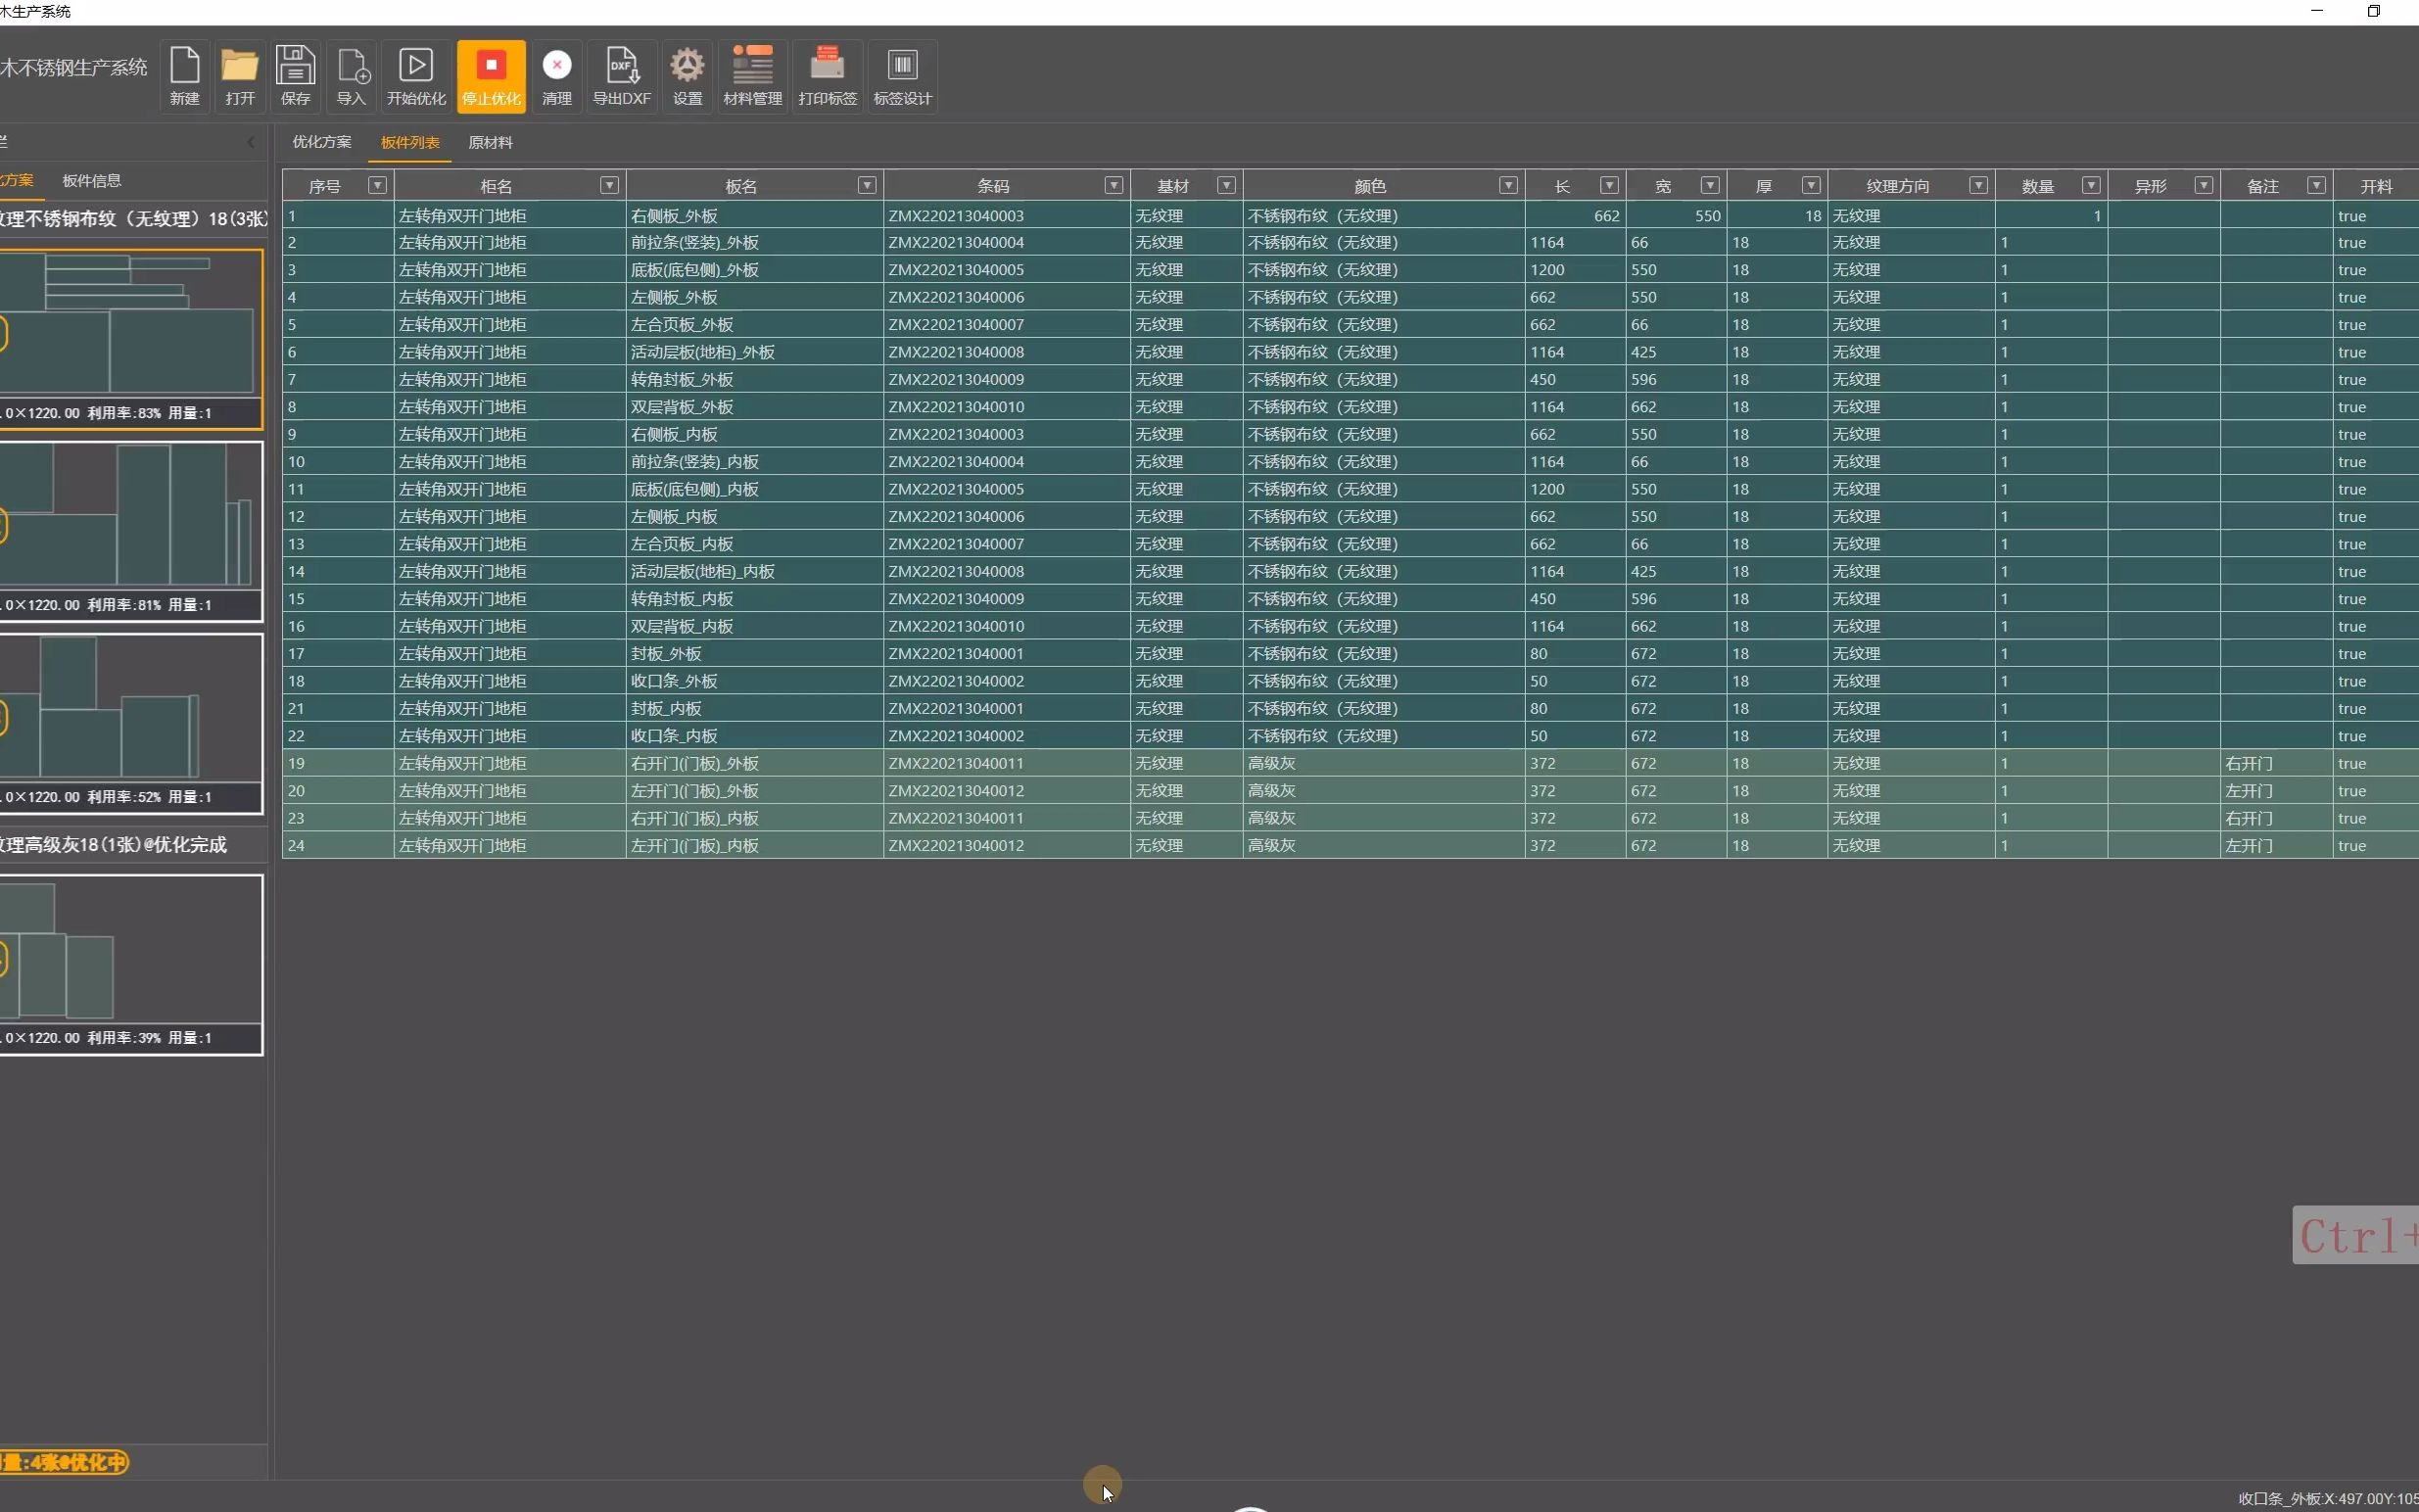Select the 39% utilization sheet layout thumbnail

click(131, 964)
